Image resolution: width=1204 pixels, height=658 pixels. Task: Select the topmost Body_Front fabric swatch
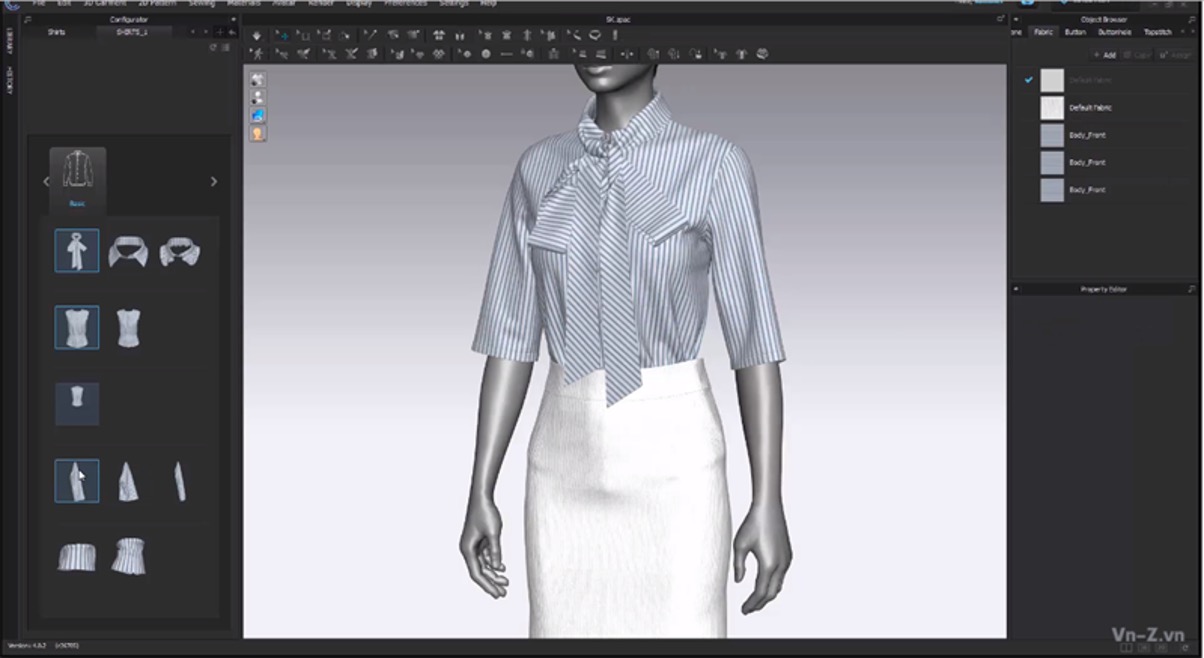click(x=1052, y=135)
